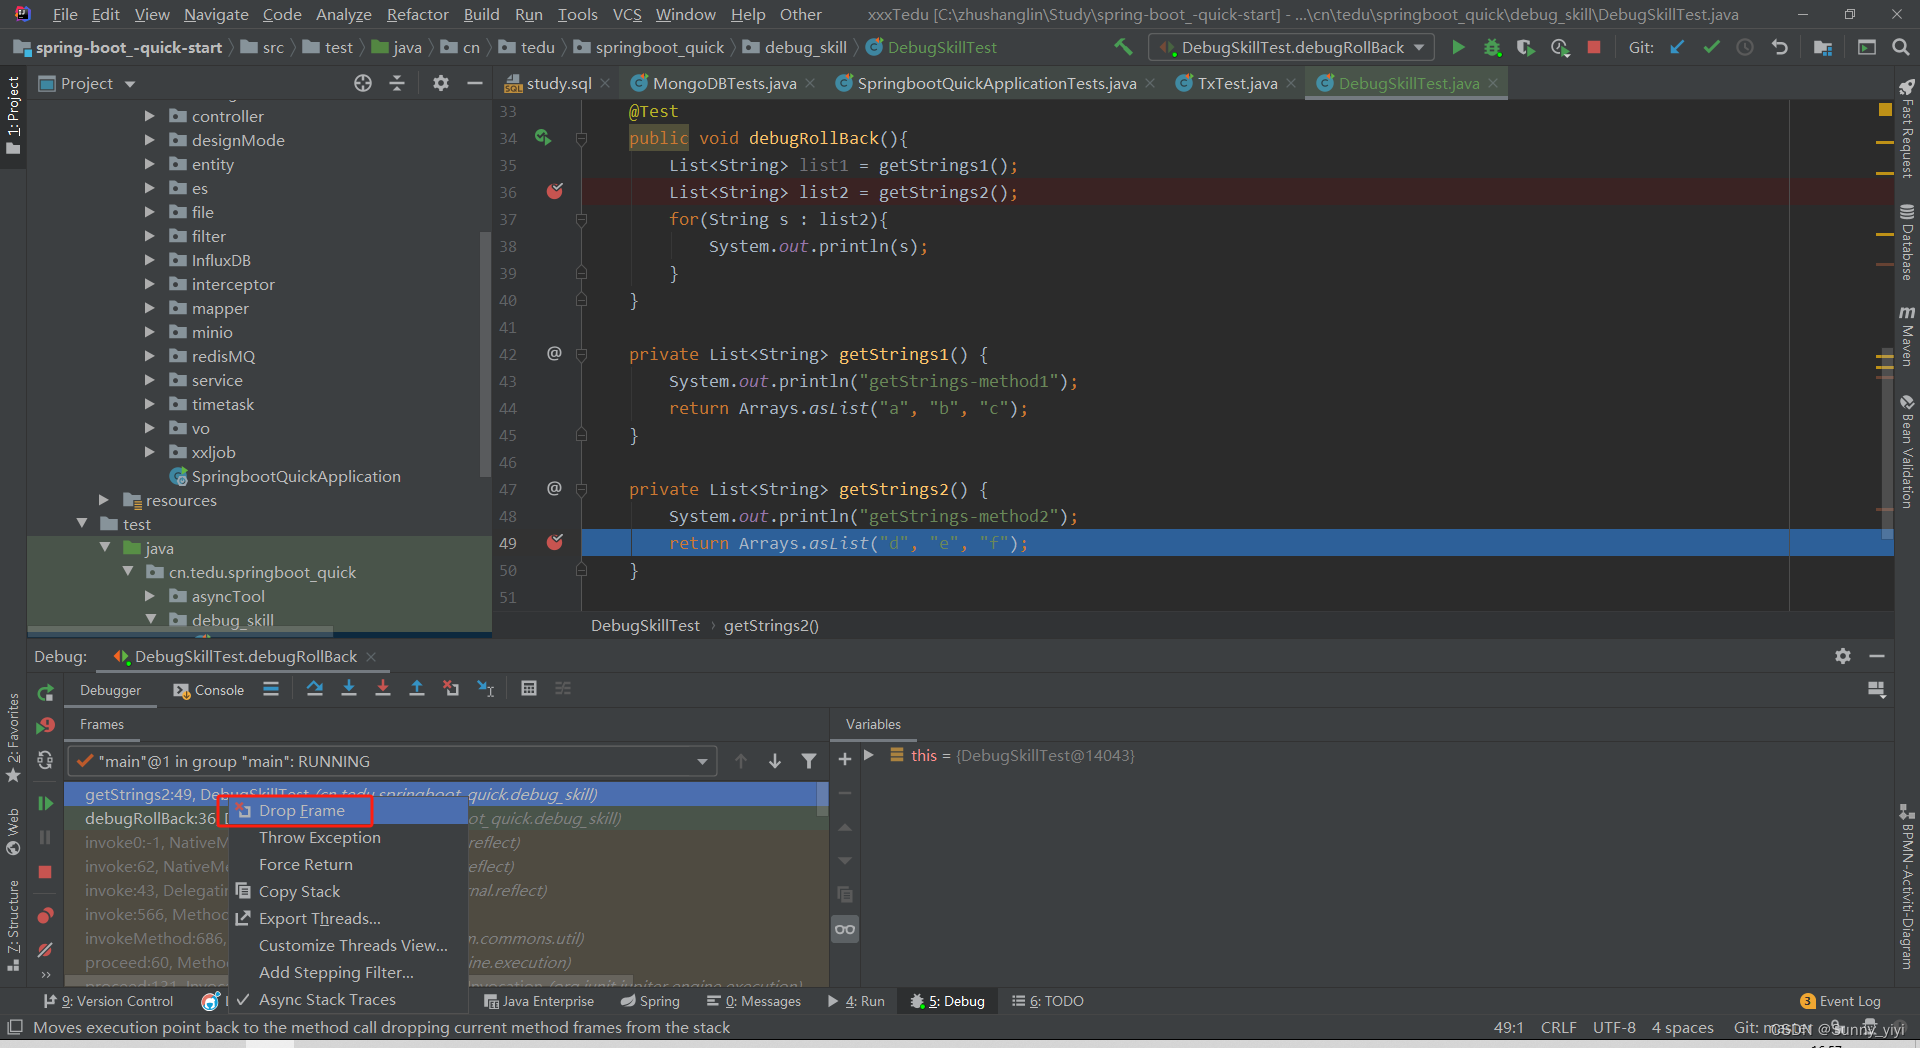Click Run to Cursor icon
The width and height of the screenshot is (1920, 1048).
click(x=486, y=688)
